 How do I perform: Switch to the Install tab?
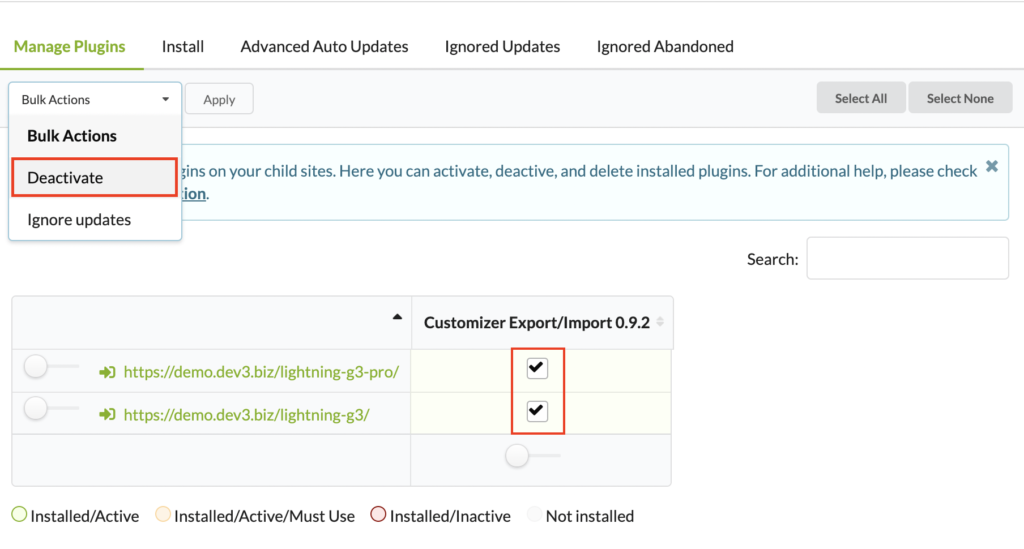point(183,46)
